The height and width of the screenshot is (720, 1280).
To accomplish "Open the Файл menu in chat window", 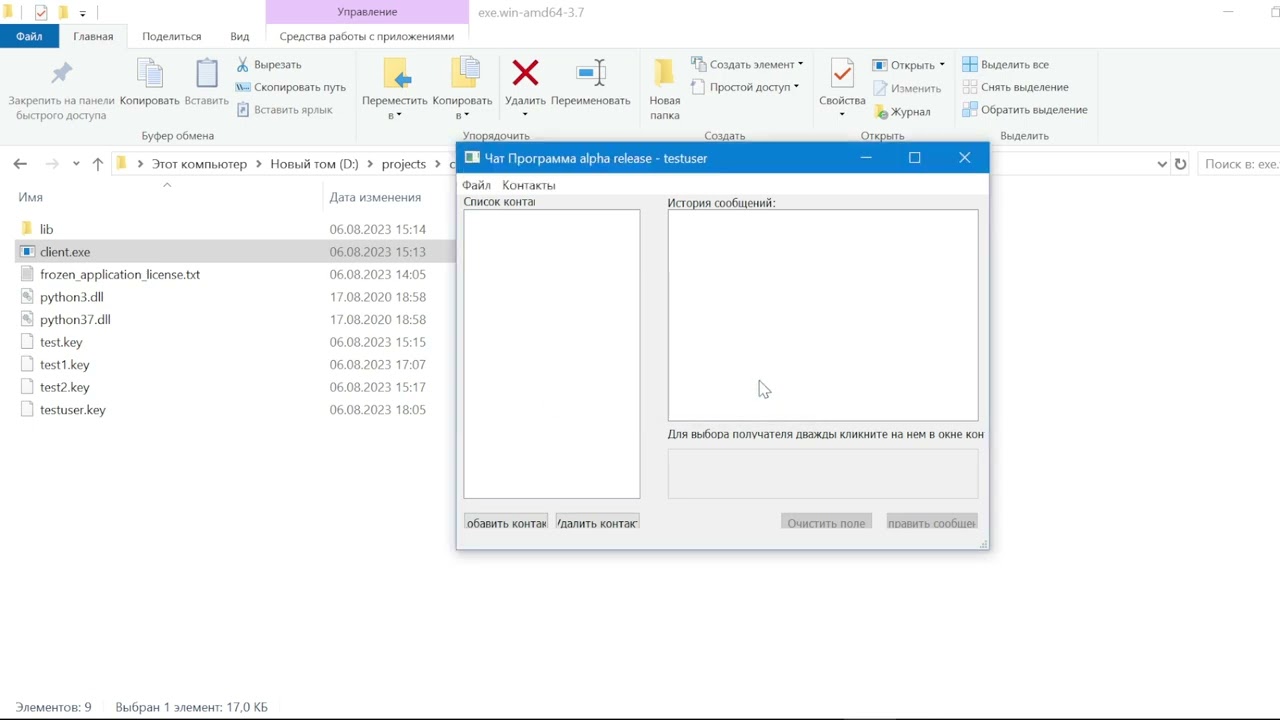I will click(476, 185).
